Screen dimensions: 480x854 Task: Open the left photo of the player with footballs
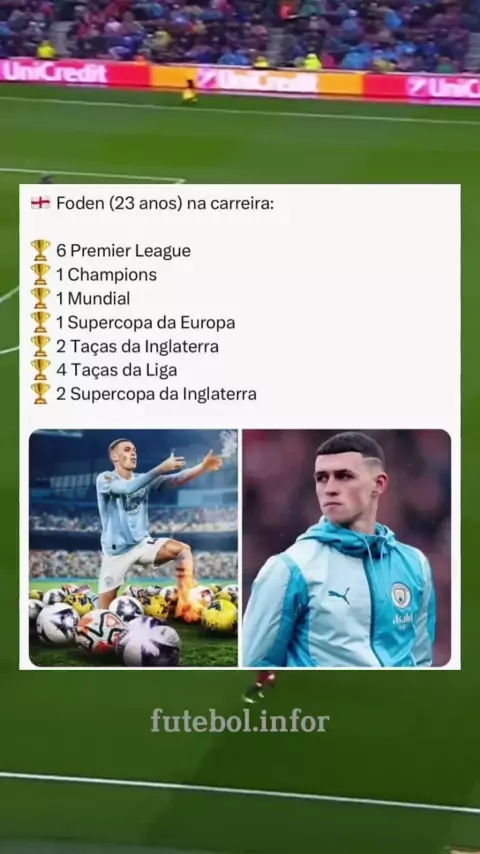point(133,548)
